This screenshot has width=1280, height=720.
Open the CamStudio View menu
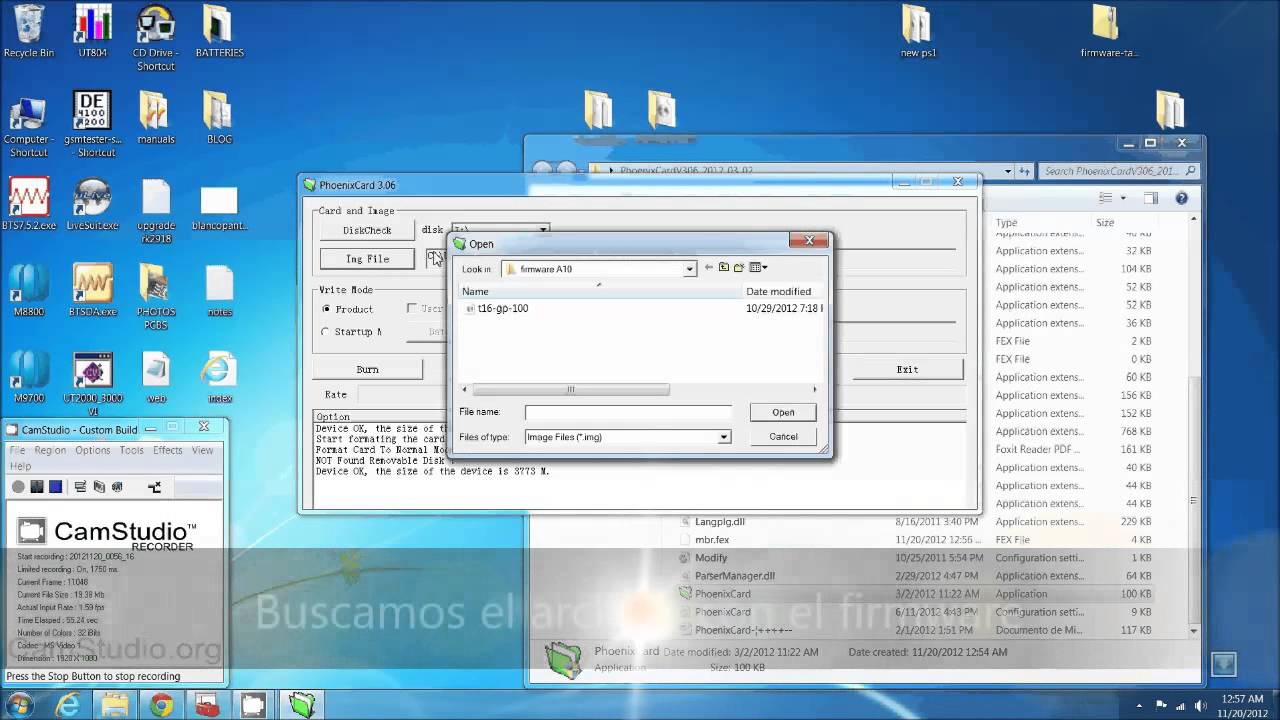pos(202,450)
